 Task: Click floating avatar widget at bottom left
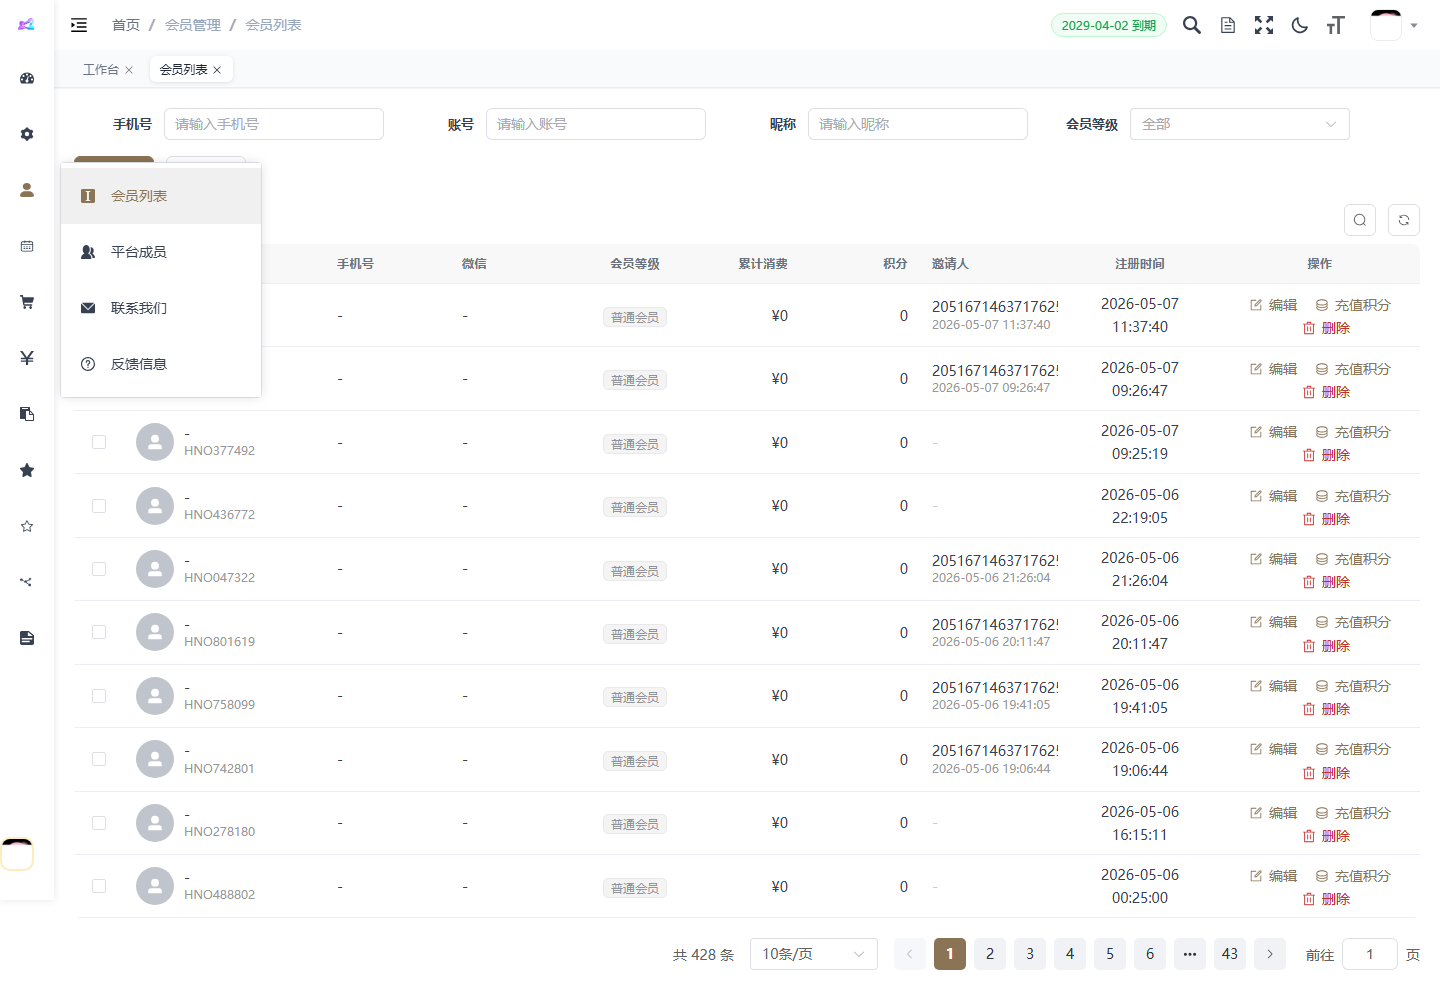pyautogui.click(x=17, y=854)
